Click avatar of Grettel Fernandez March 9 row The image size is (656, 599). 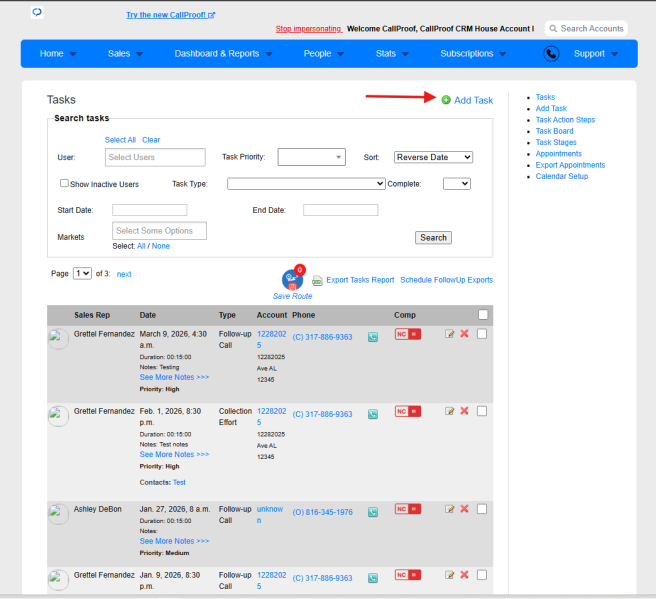(58, 339)
